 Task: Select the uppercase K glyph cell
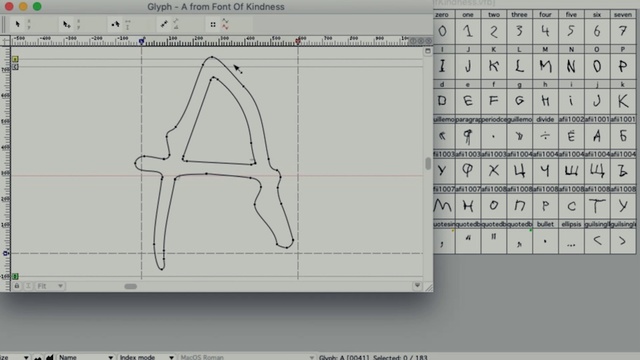[494, 66]
